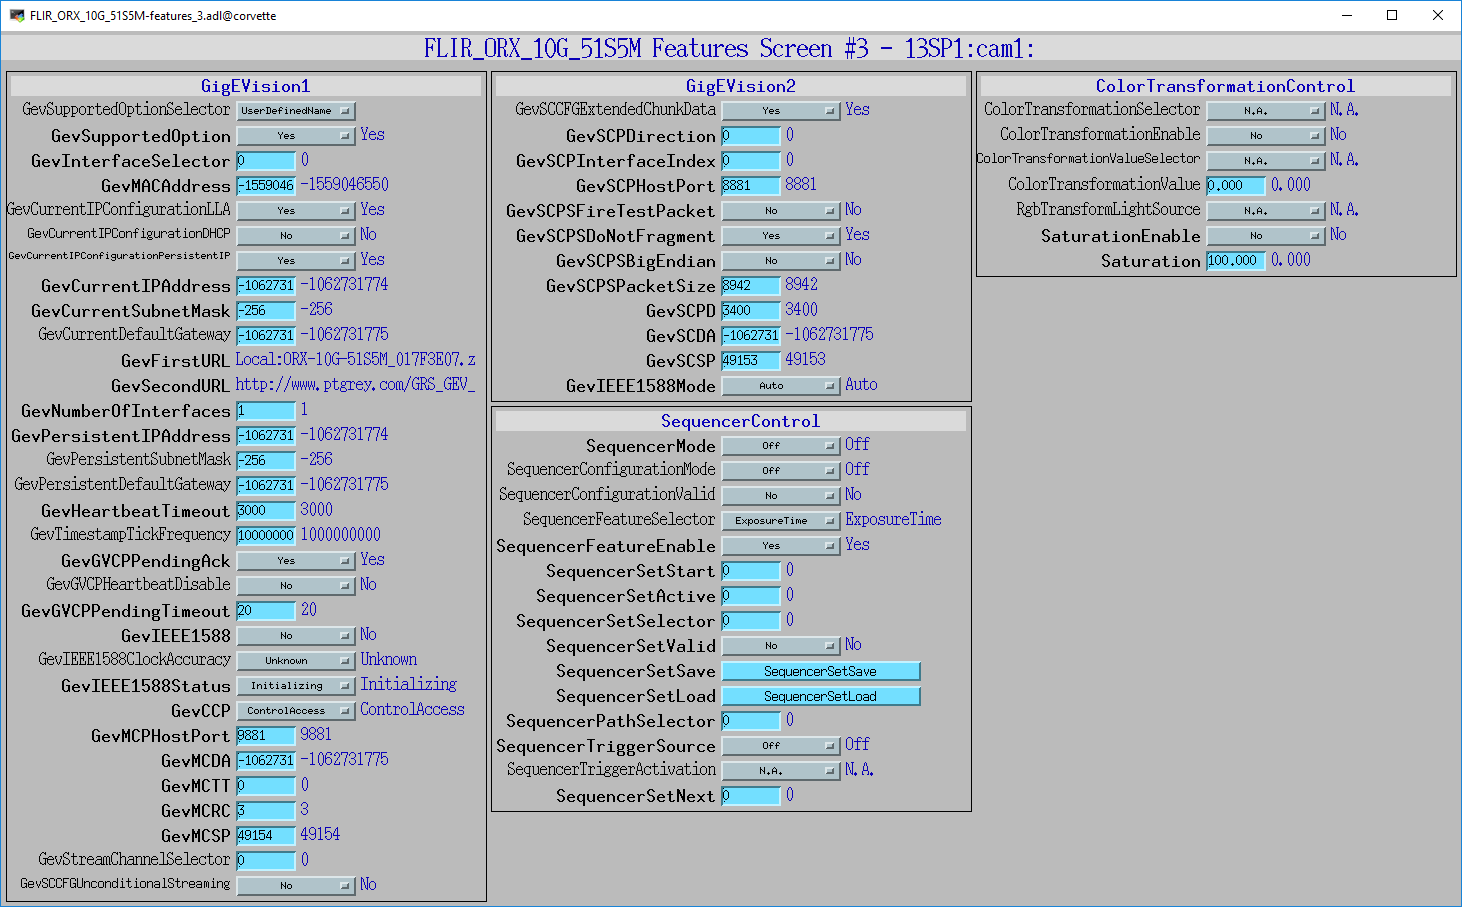Open the GevIEEE1588Mode Auto dropdown

(781, 386)
